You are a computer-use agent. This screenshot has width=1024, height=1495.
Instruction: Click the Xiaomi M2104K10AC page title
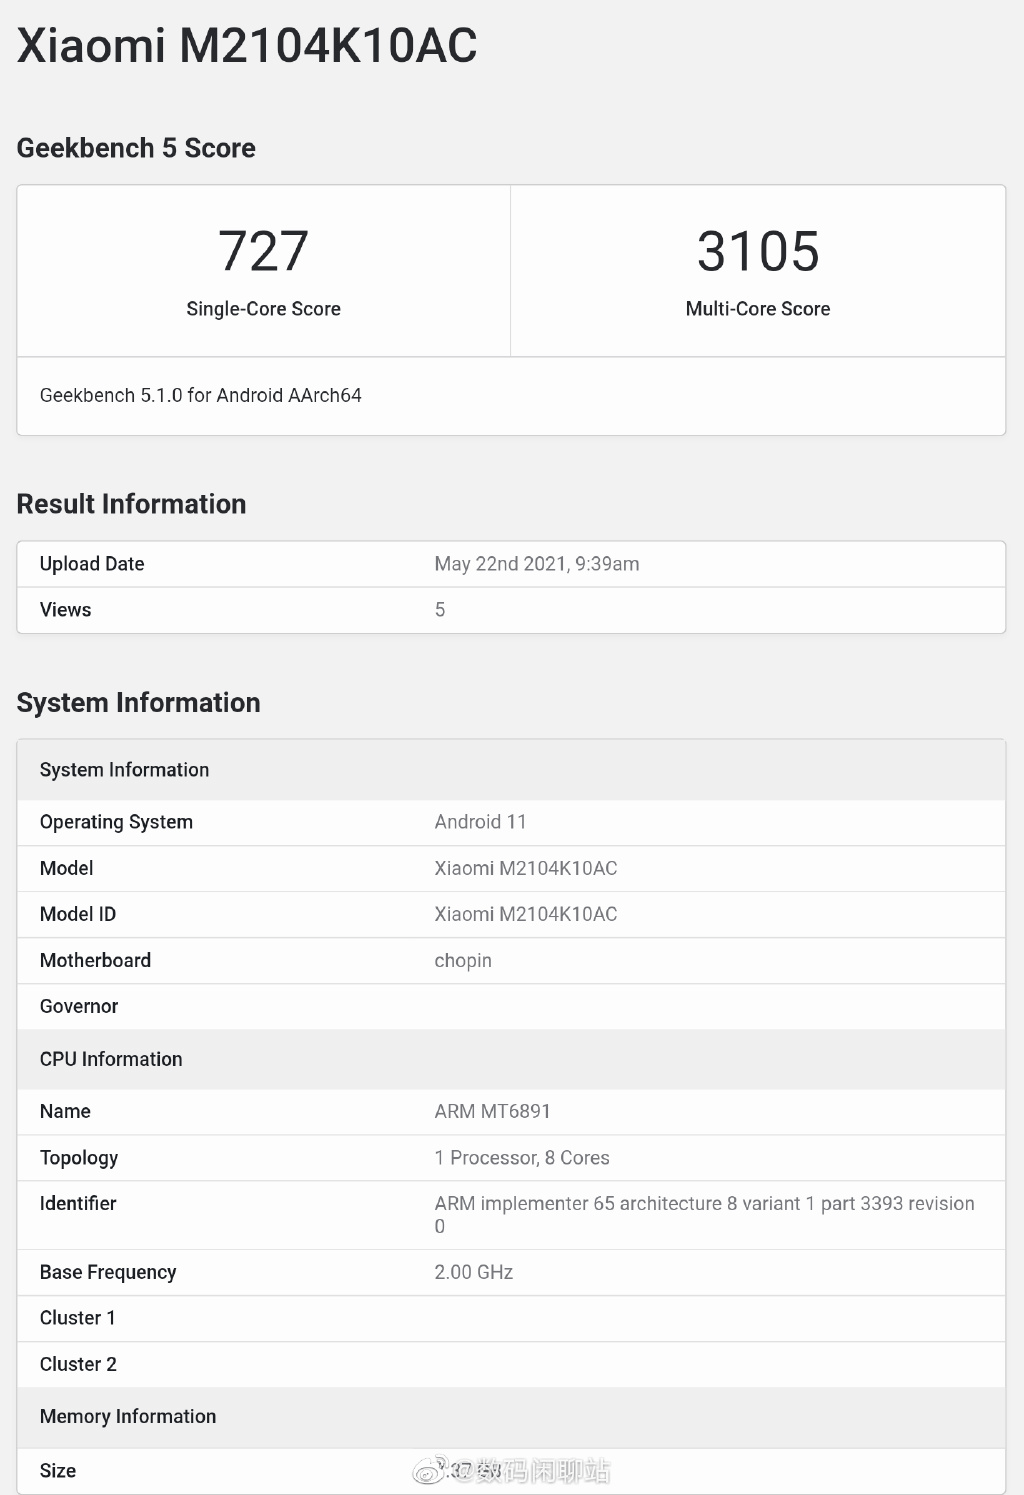pyautogui.click(x=247, y=46)
